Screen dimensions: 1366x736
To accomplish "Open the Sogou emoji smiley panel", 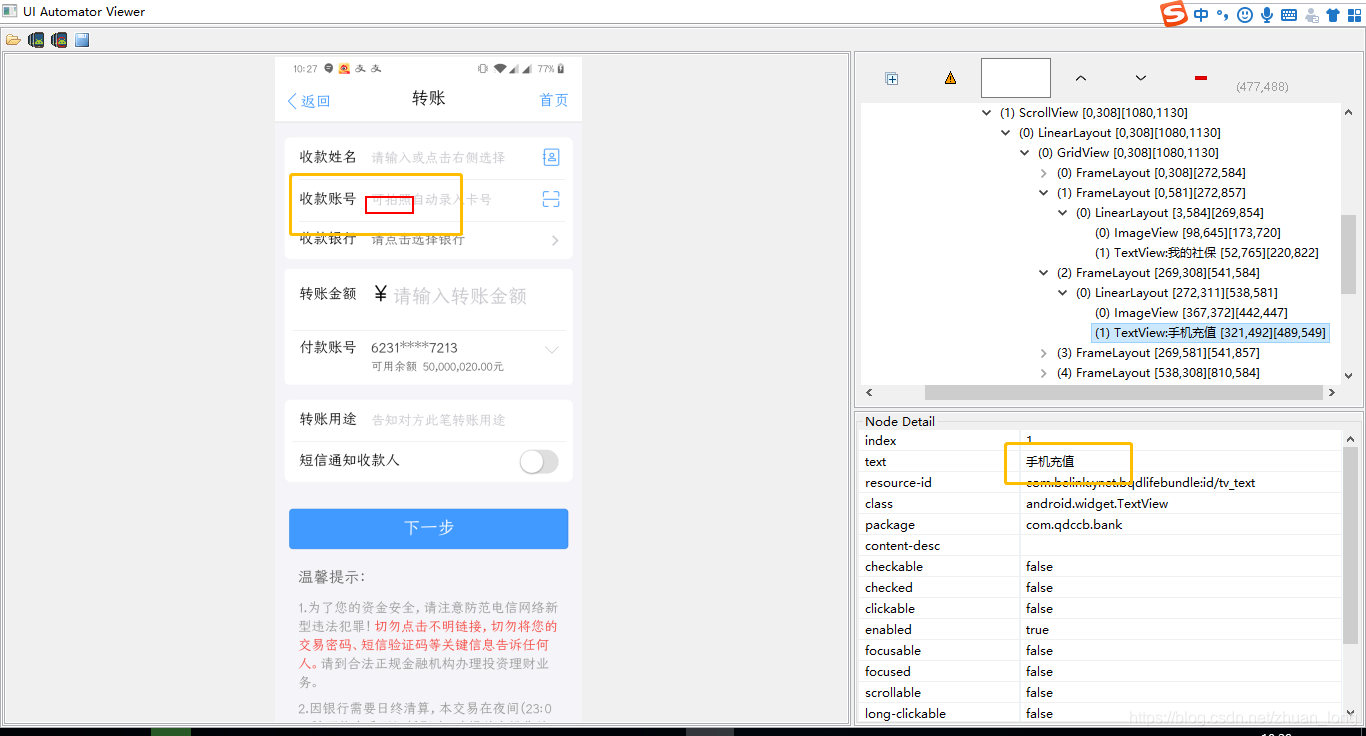I will click(1245, 15).
